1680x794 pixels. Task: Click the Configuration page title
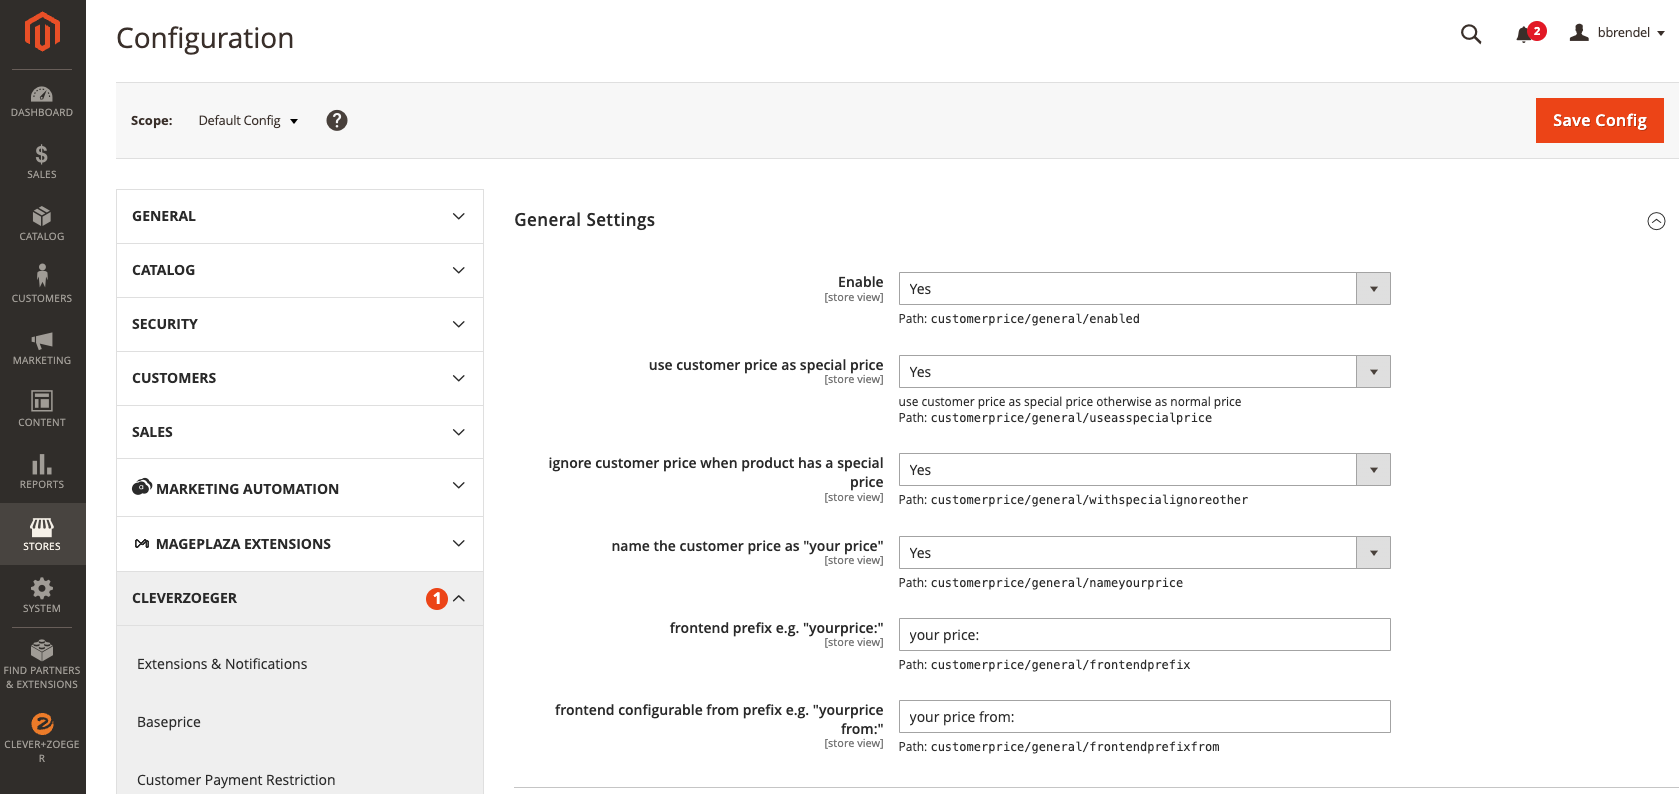[x=205, y=38]
